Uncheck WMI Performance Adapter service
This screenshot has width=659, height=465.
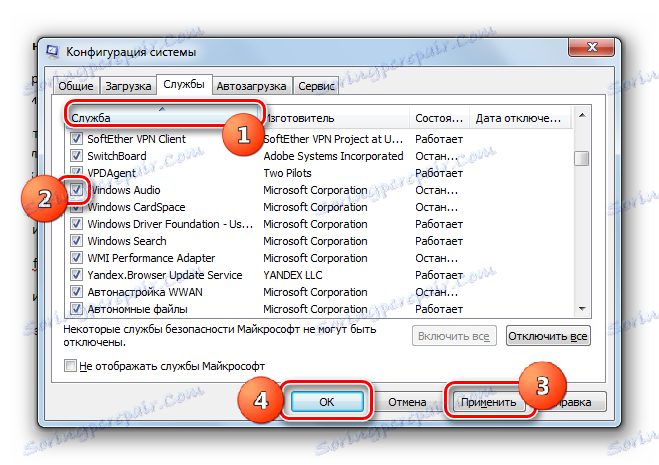pyautogui.click(x=76, y=258)
